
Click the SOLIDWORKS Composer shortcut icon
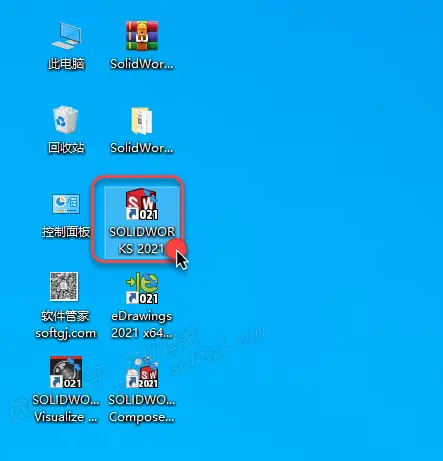click(142, 372)
